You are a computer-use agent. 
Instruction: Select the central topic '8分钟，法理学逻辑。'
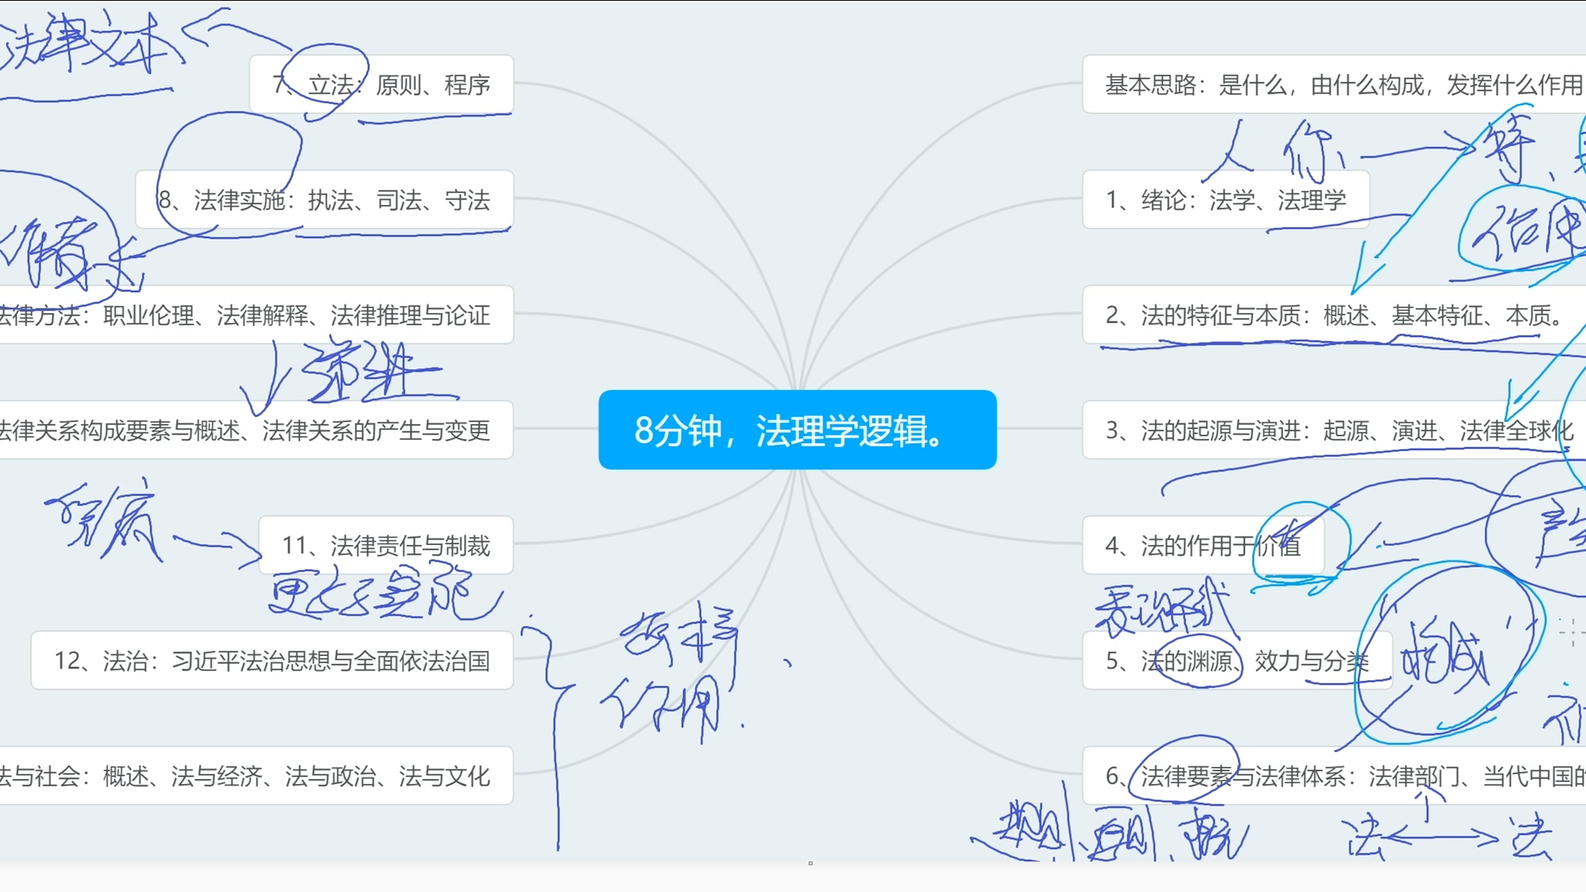click(797, 430)
